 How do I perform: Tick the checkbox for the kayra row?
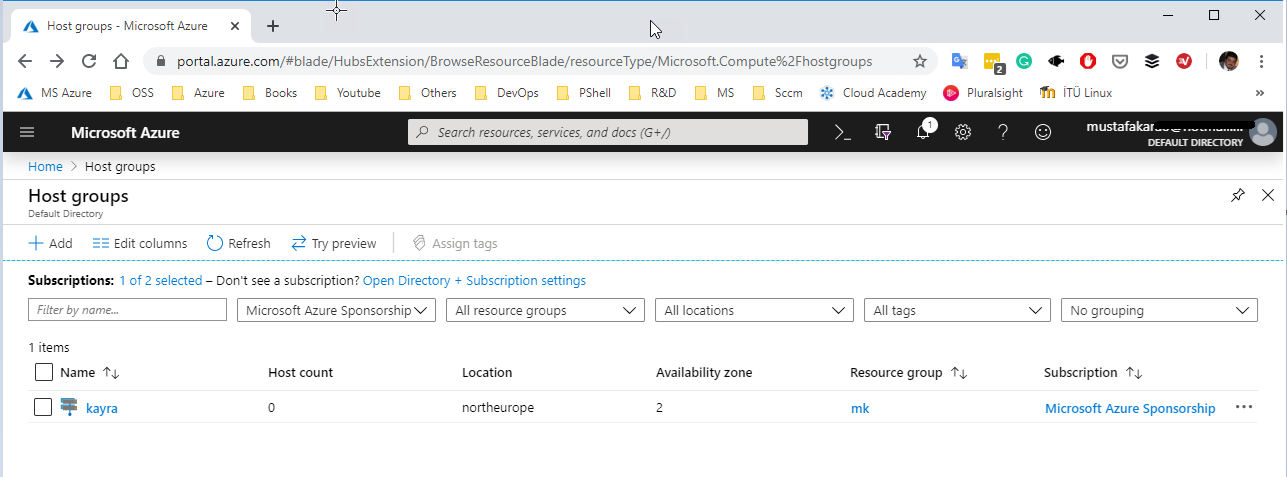click(x=43, y=407)
